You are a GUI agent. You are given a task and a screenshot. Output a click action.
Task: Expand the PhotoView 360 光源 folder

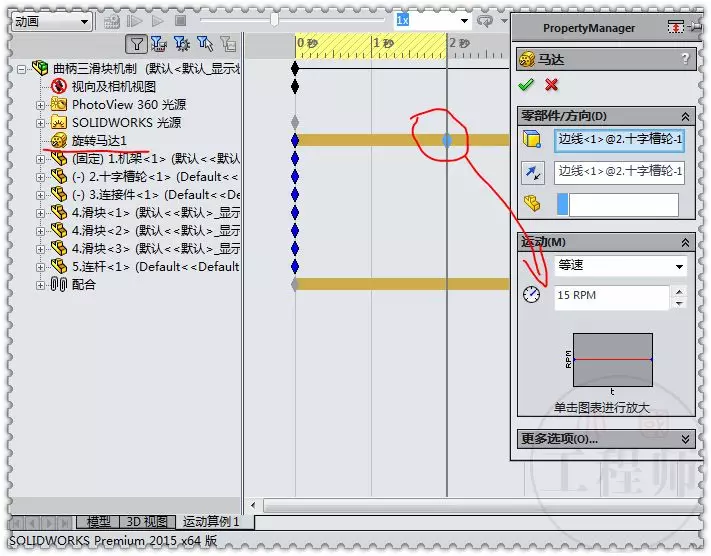40,105
